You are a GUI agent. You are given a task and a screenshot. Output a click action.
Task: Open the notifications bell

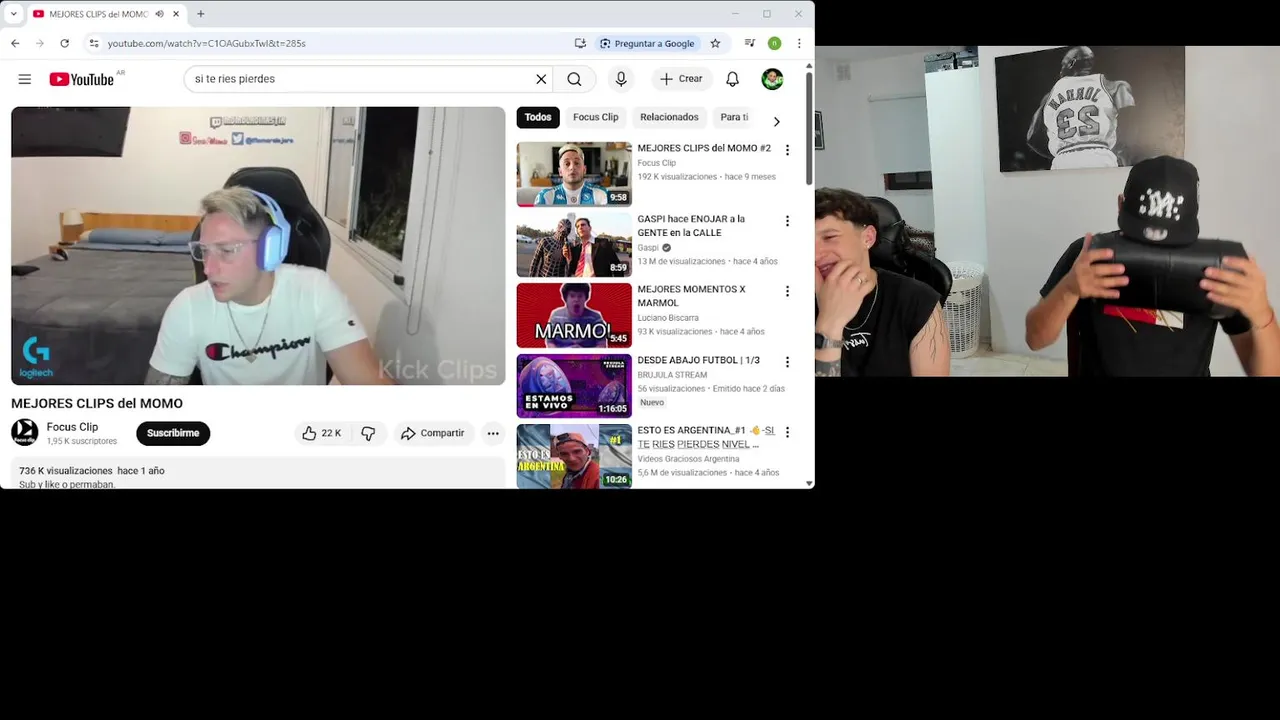[x=732, y=79]
